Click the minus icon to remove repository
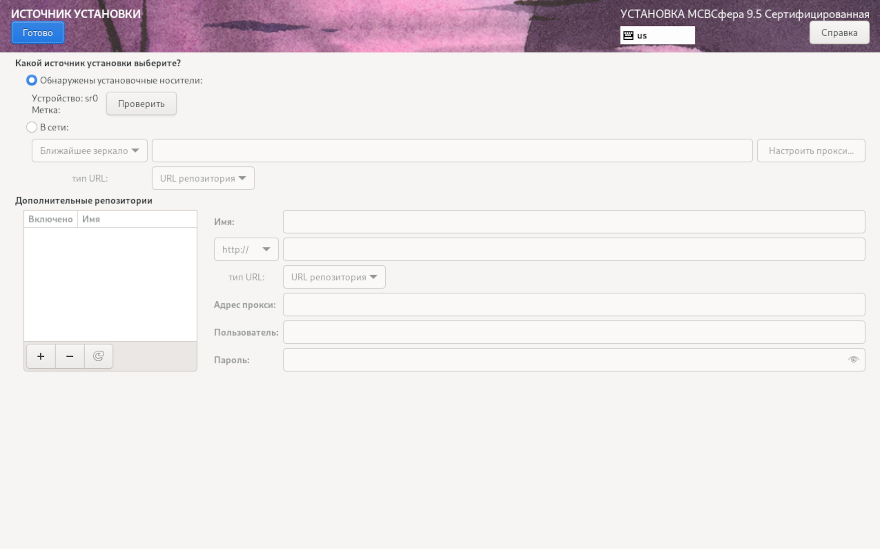Viewport: 880px width, 549px height. tap(70, 356)
